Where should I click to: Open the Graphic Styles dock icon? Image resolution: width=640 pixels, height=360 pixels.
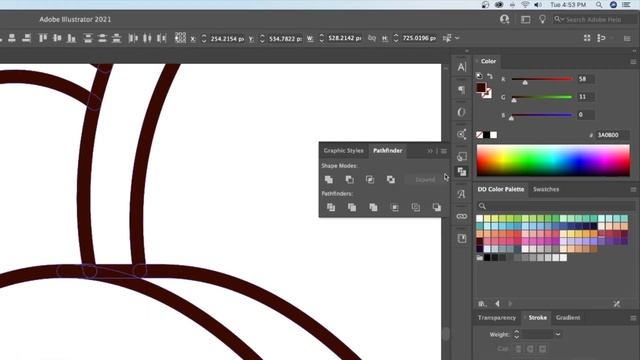462,156
